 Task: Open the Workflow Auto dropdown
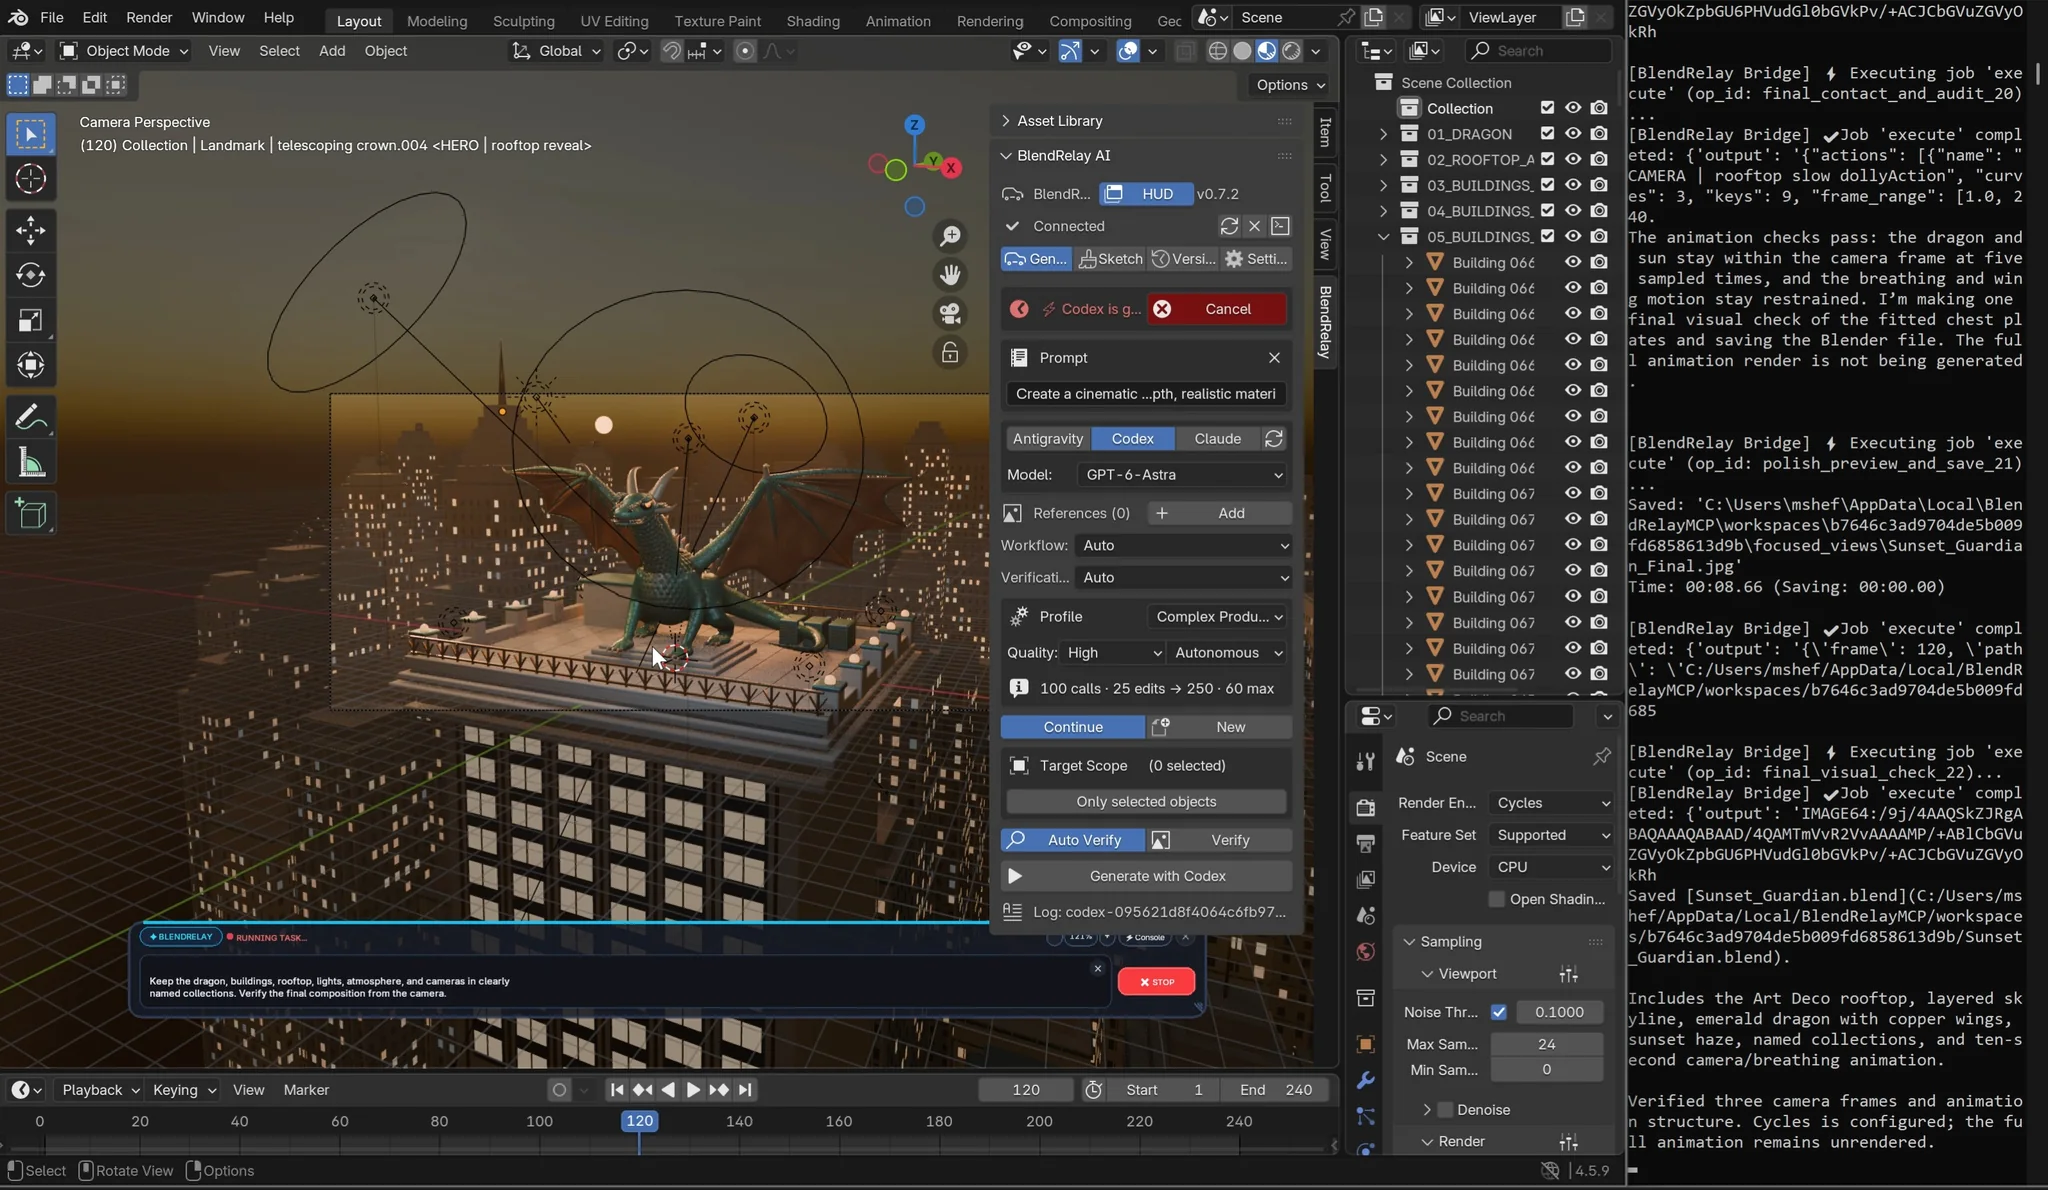point(1185,545)
